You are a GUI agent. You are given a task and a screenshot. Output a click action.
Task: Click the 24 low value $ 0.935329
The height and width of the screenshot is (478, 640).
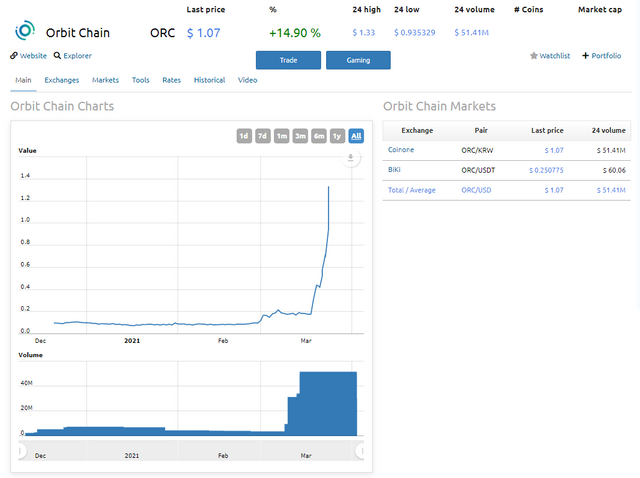pos(415,32)
